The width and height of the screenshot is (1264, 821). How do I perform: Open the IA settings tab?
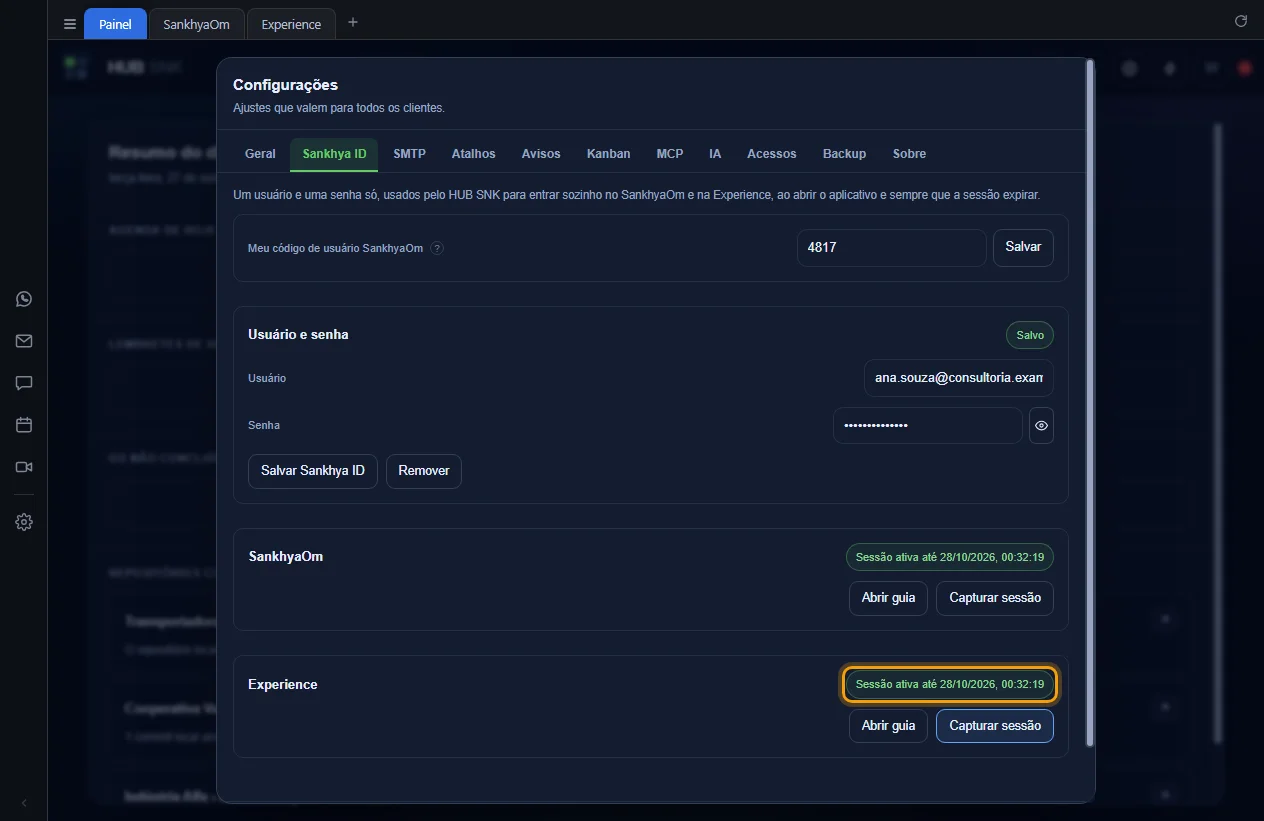tap(715, 154)
